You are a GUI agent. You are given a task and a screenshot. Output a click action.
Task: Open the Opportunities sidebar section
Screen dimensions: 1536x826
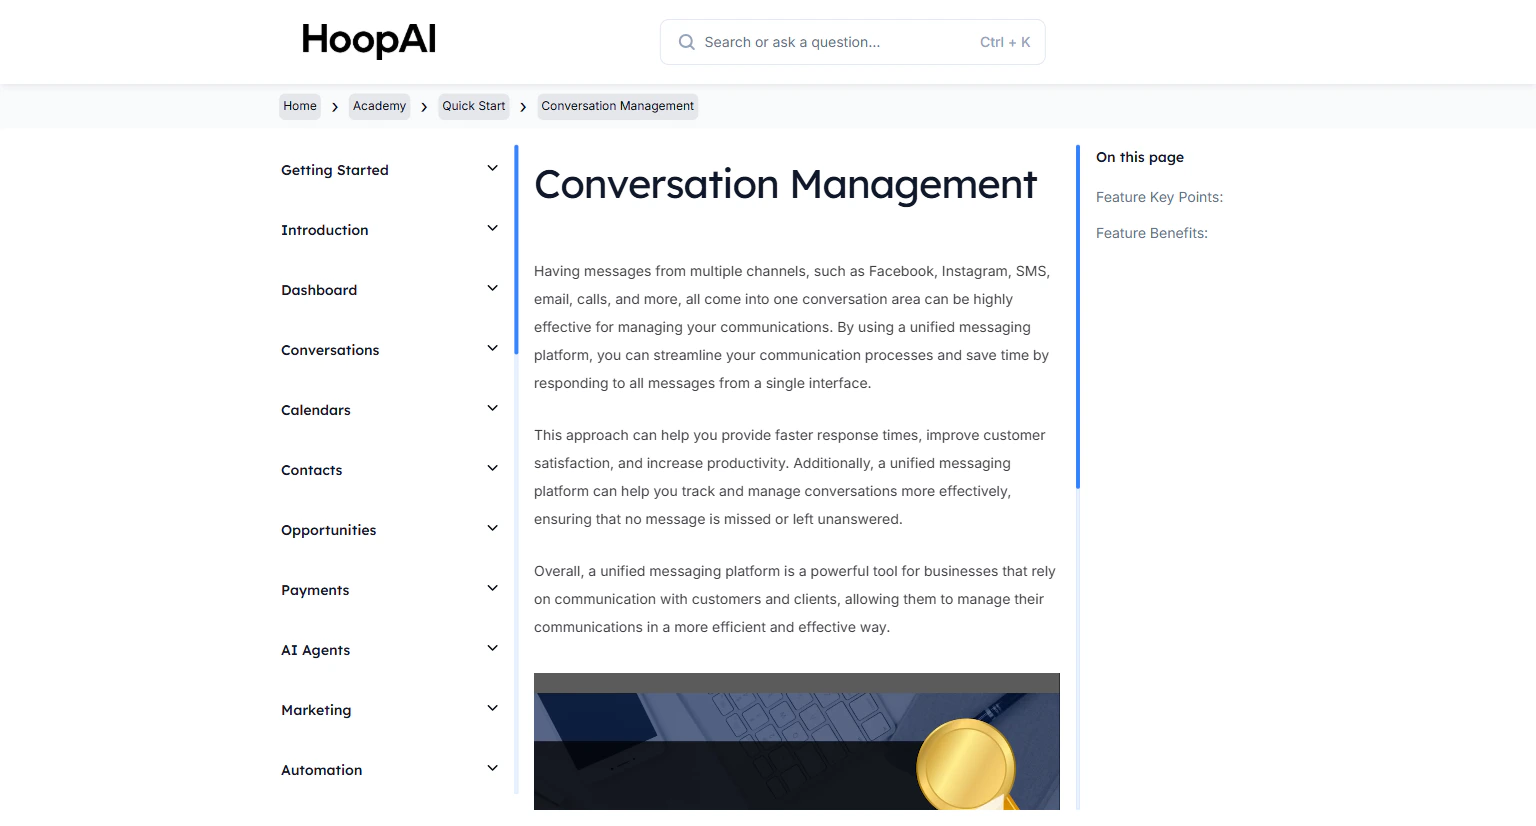328,530
